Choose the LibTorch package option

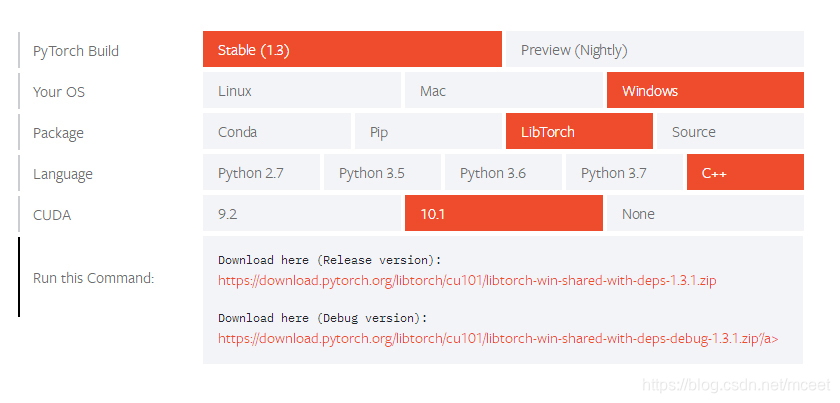tap(579, 131)
